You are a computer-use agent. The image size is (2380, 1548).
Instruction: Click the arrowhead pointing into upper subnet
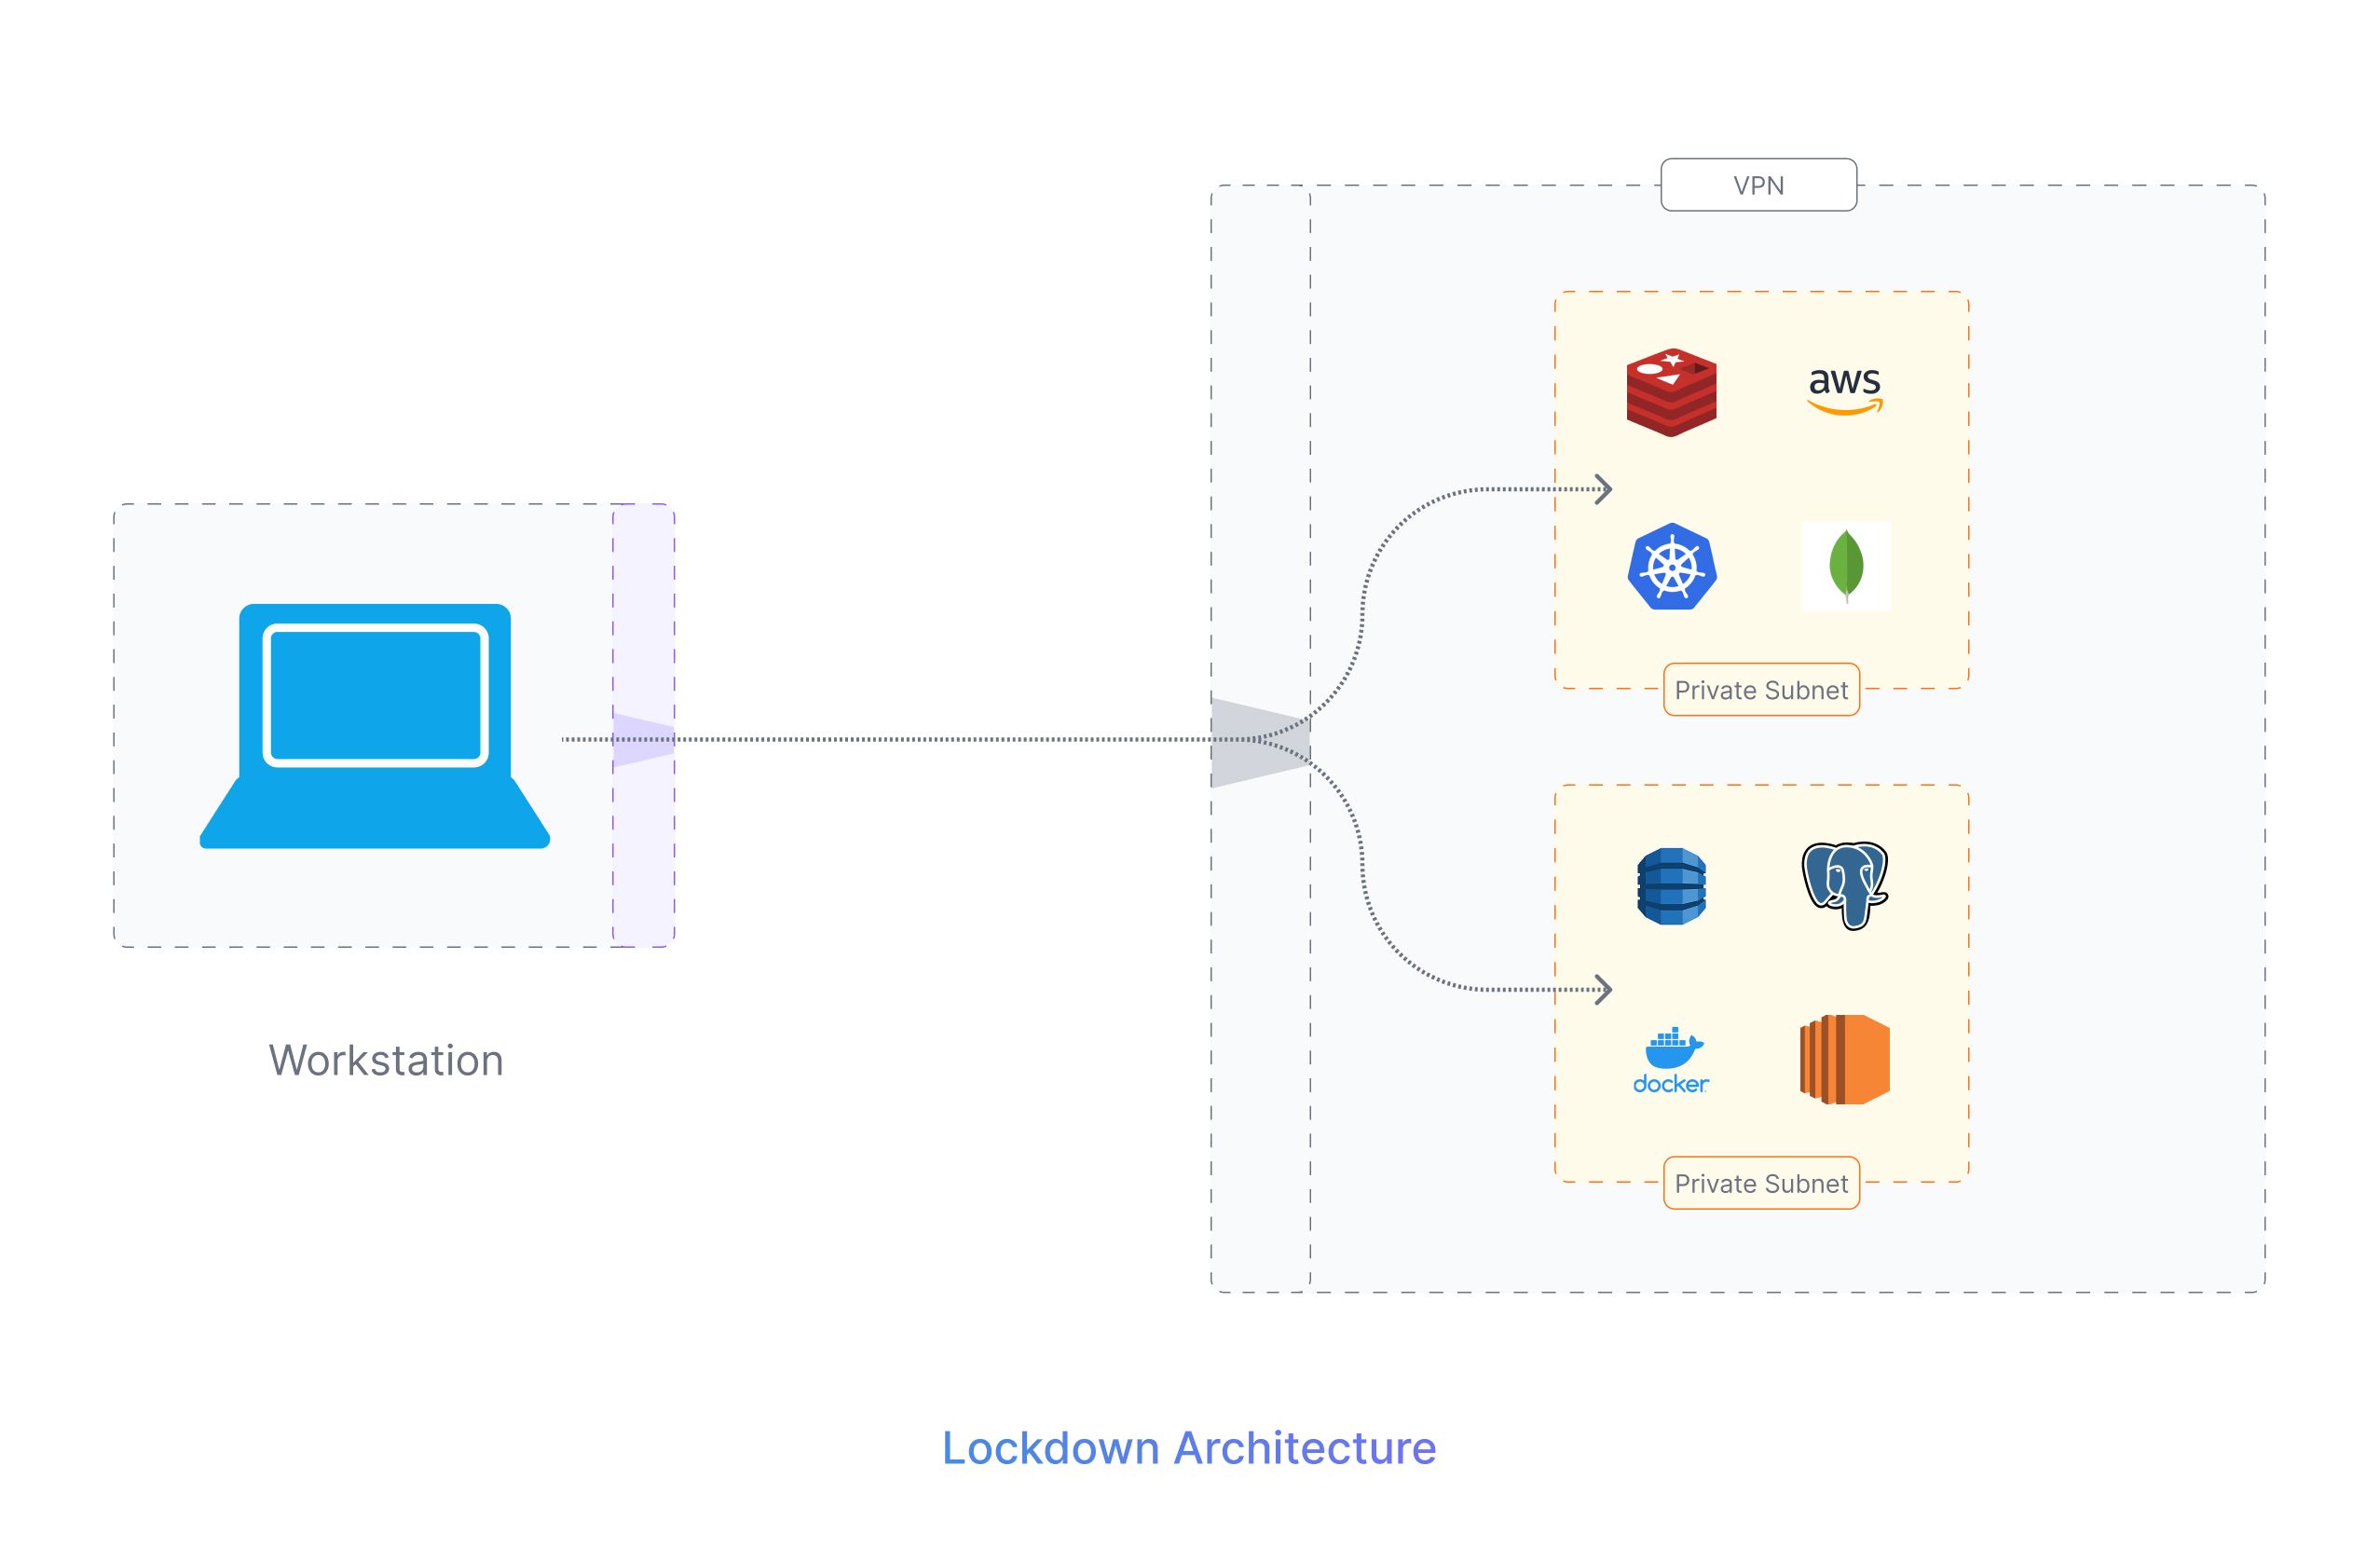pos(1604,489)
